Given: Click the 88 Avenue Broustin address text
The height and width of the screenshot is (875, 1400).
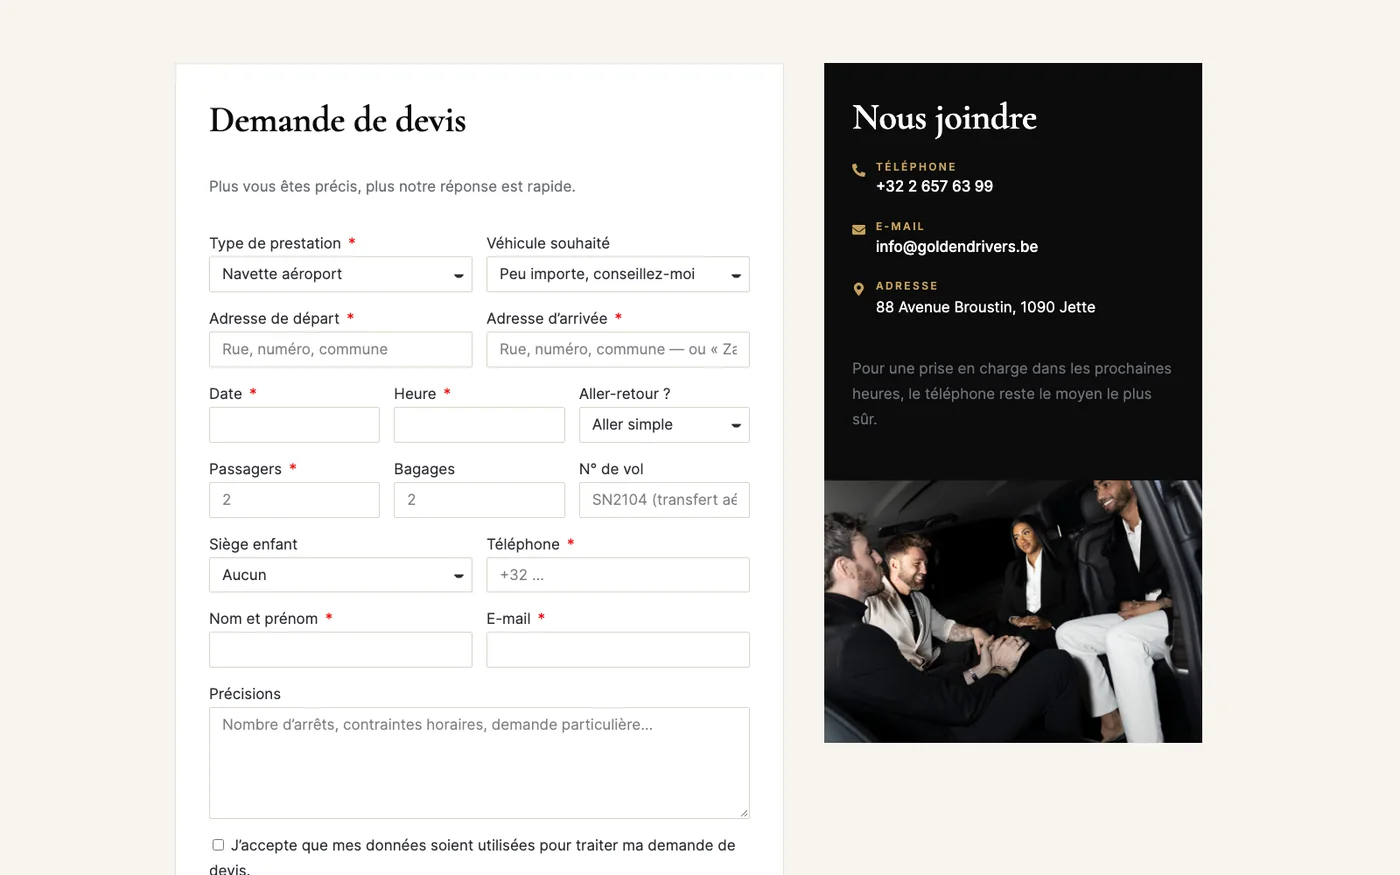Looking at the screenshot, I should pos(985,307).
